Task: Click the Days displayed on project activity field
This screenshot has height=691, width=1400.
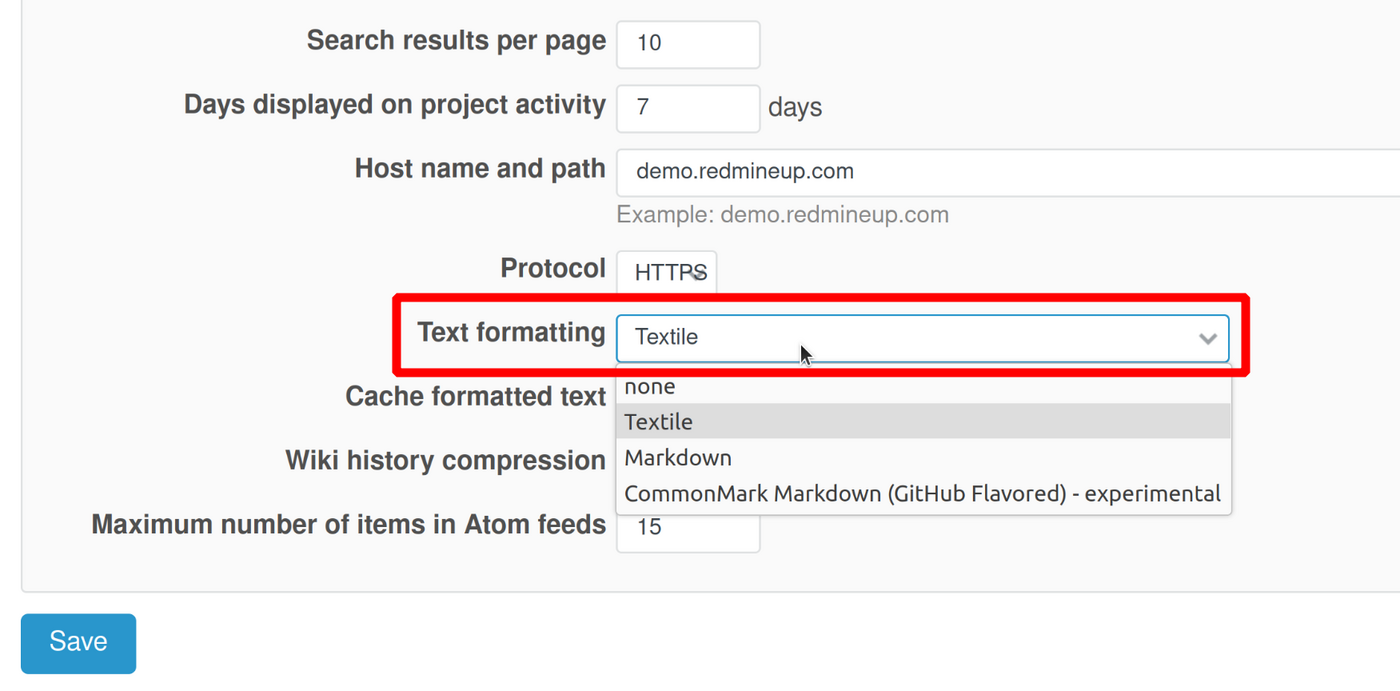Action: [688, 108]
